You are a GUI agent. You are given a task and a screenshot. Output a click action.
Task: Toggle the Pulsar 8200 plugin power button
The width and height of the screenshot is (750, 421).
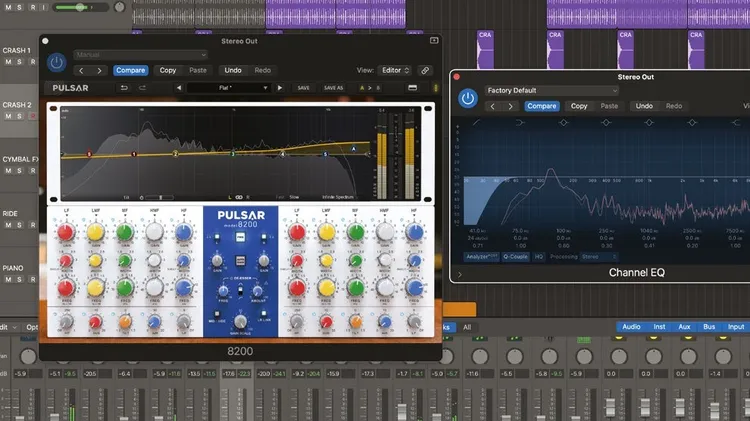[56, 63]
